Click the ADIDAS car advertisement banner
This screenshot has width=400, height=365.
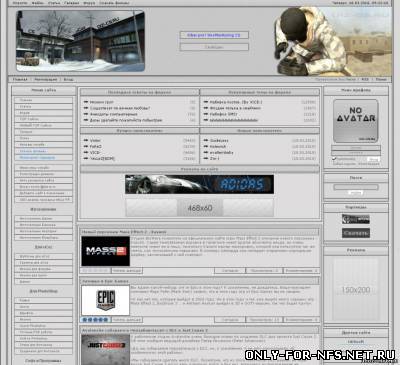tap(199, 184)
